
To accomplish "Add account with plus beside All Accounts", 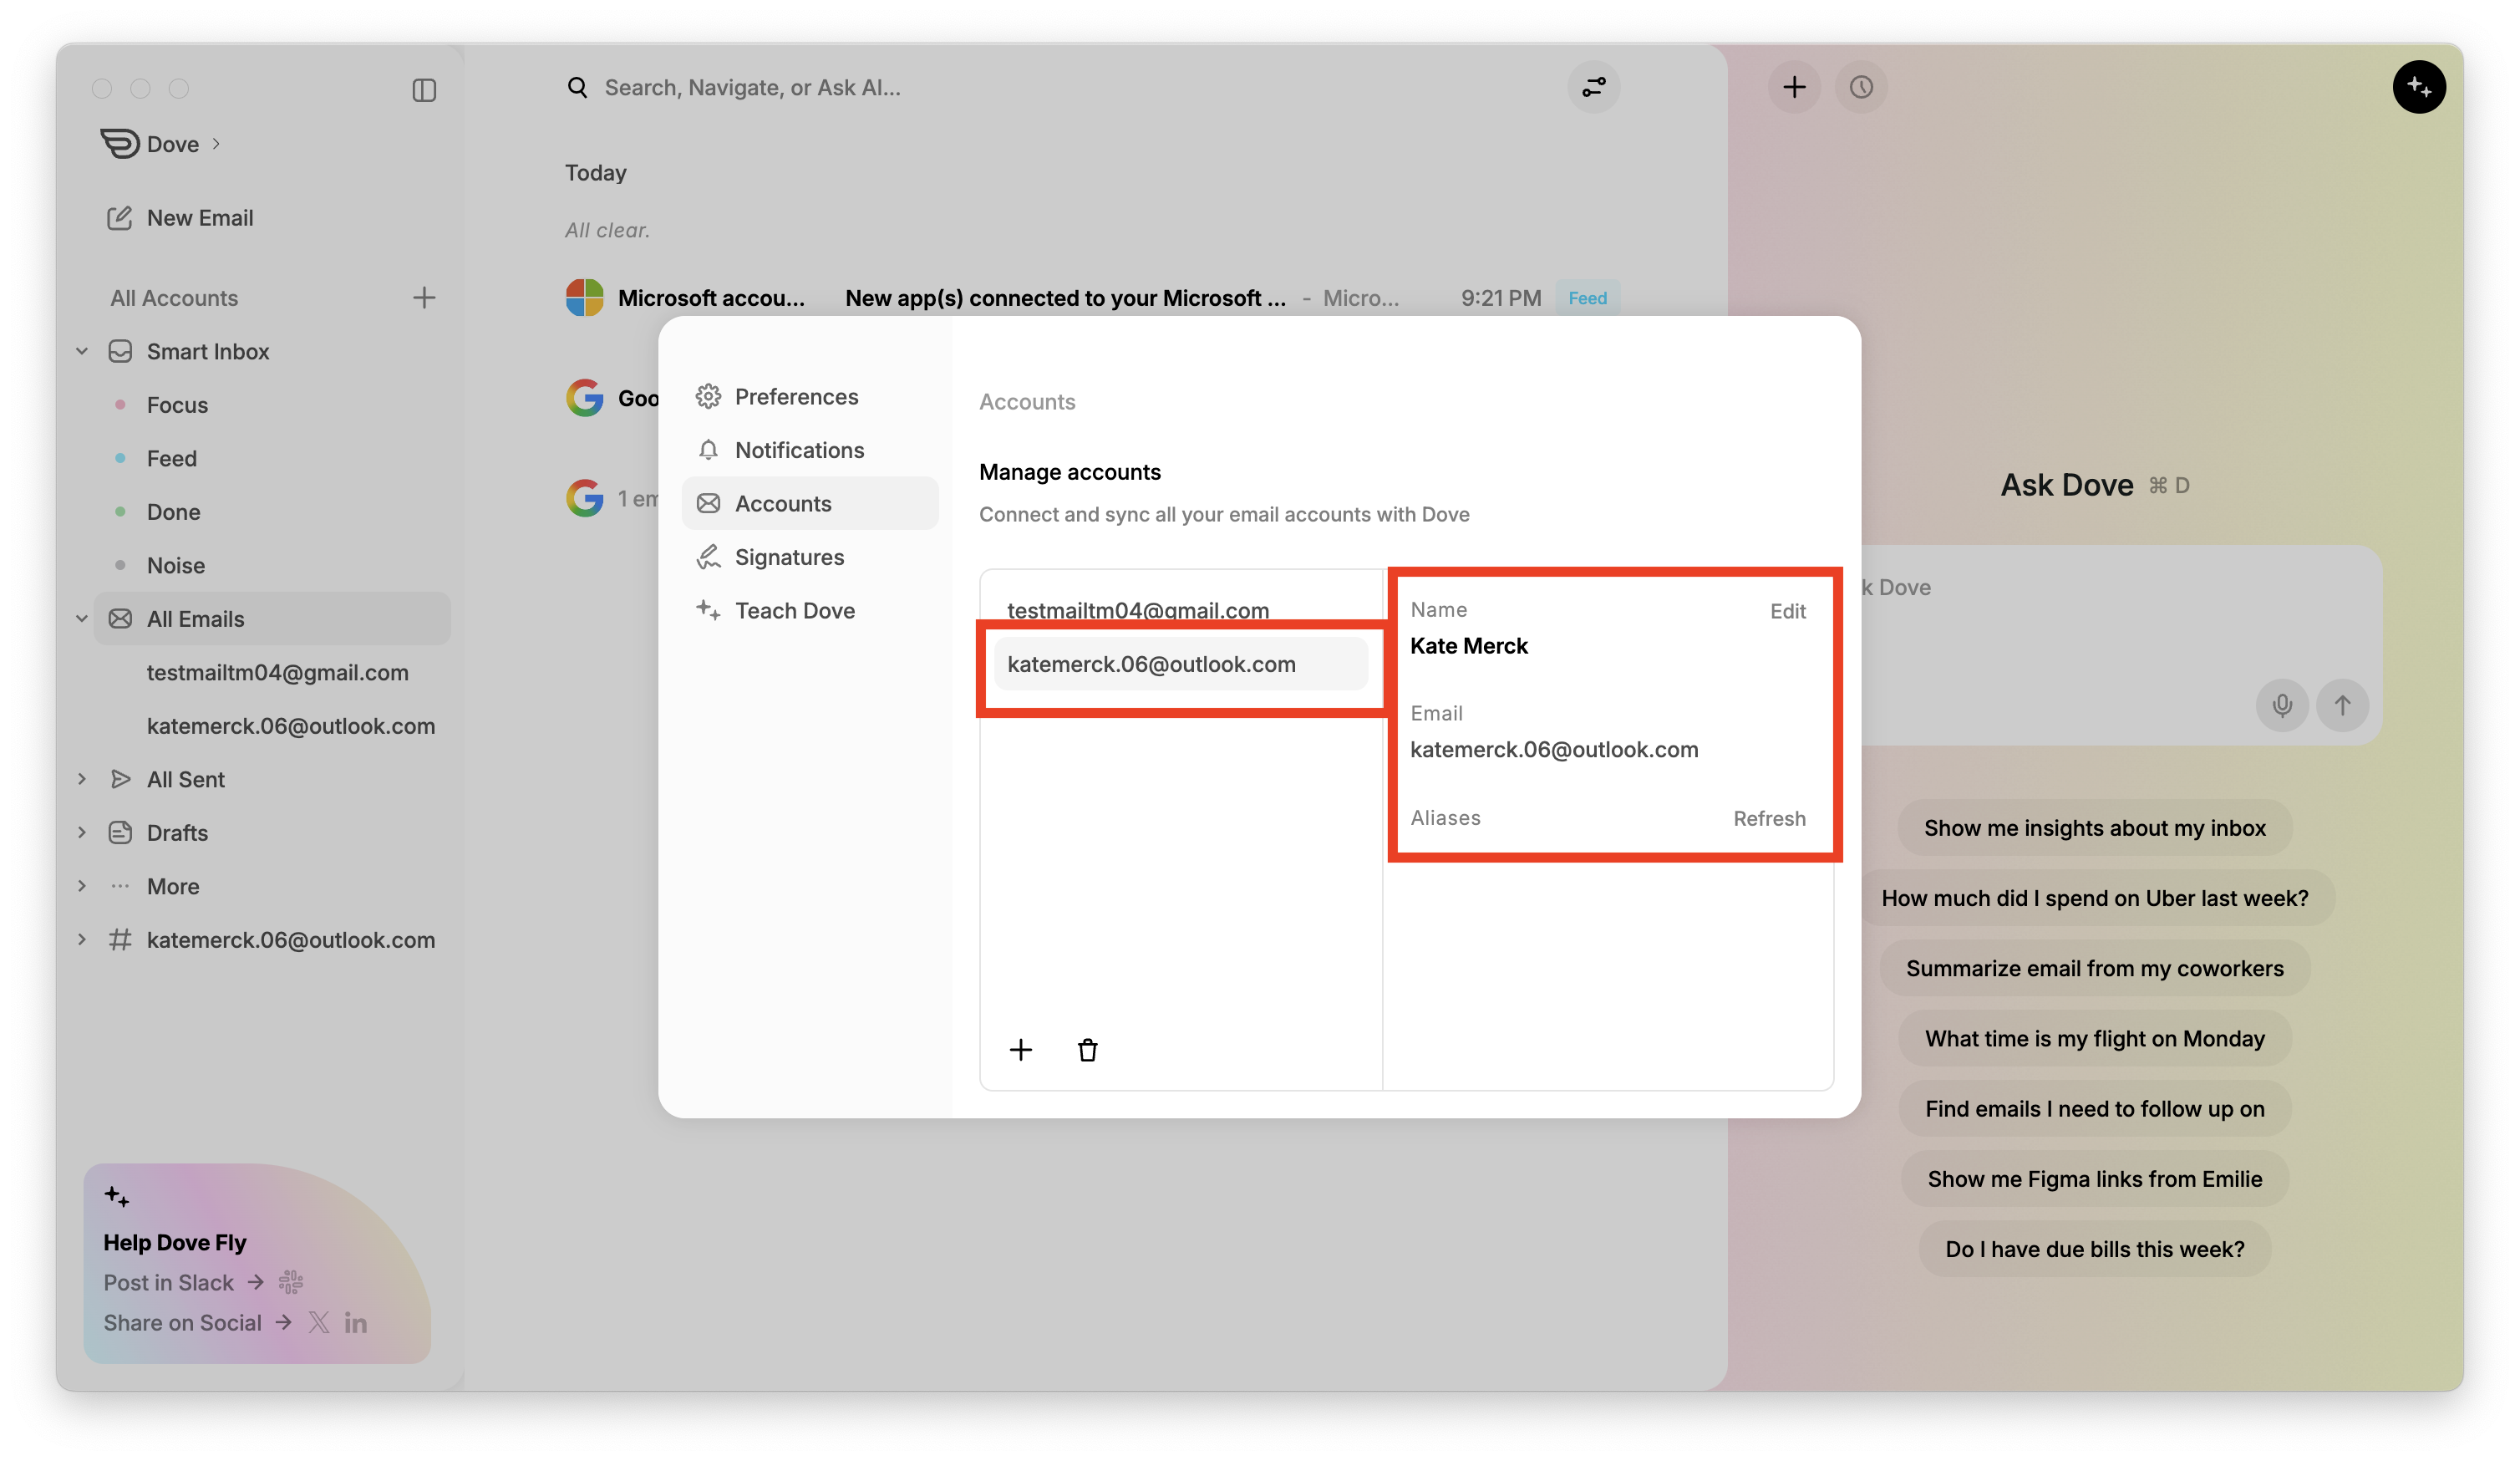I will click(x=424, y=298).
